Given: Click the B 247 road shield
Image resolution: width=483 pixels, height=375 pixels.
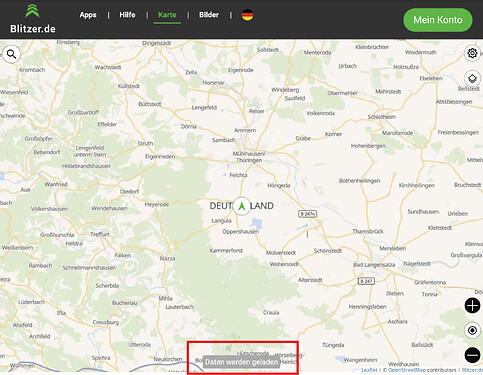Looking at the screenshot, I should (x=366, y=281).
